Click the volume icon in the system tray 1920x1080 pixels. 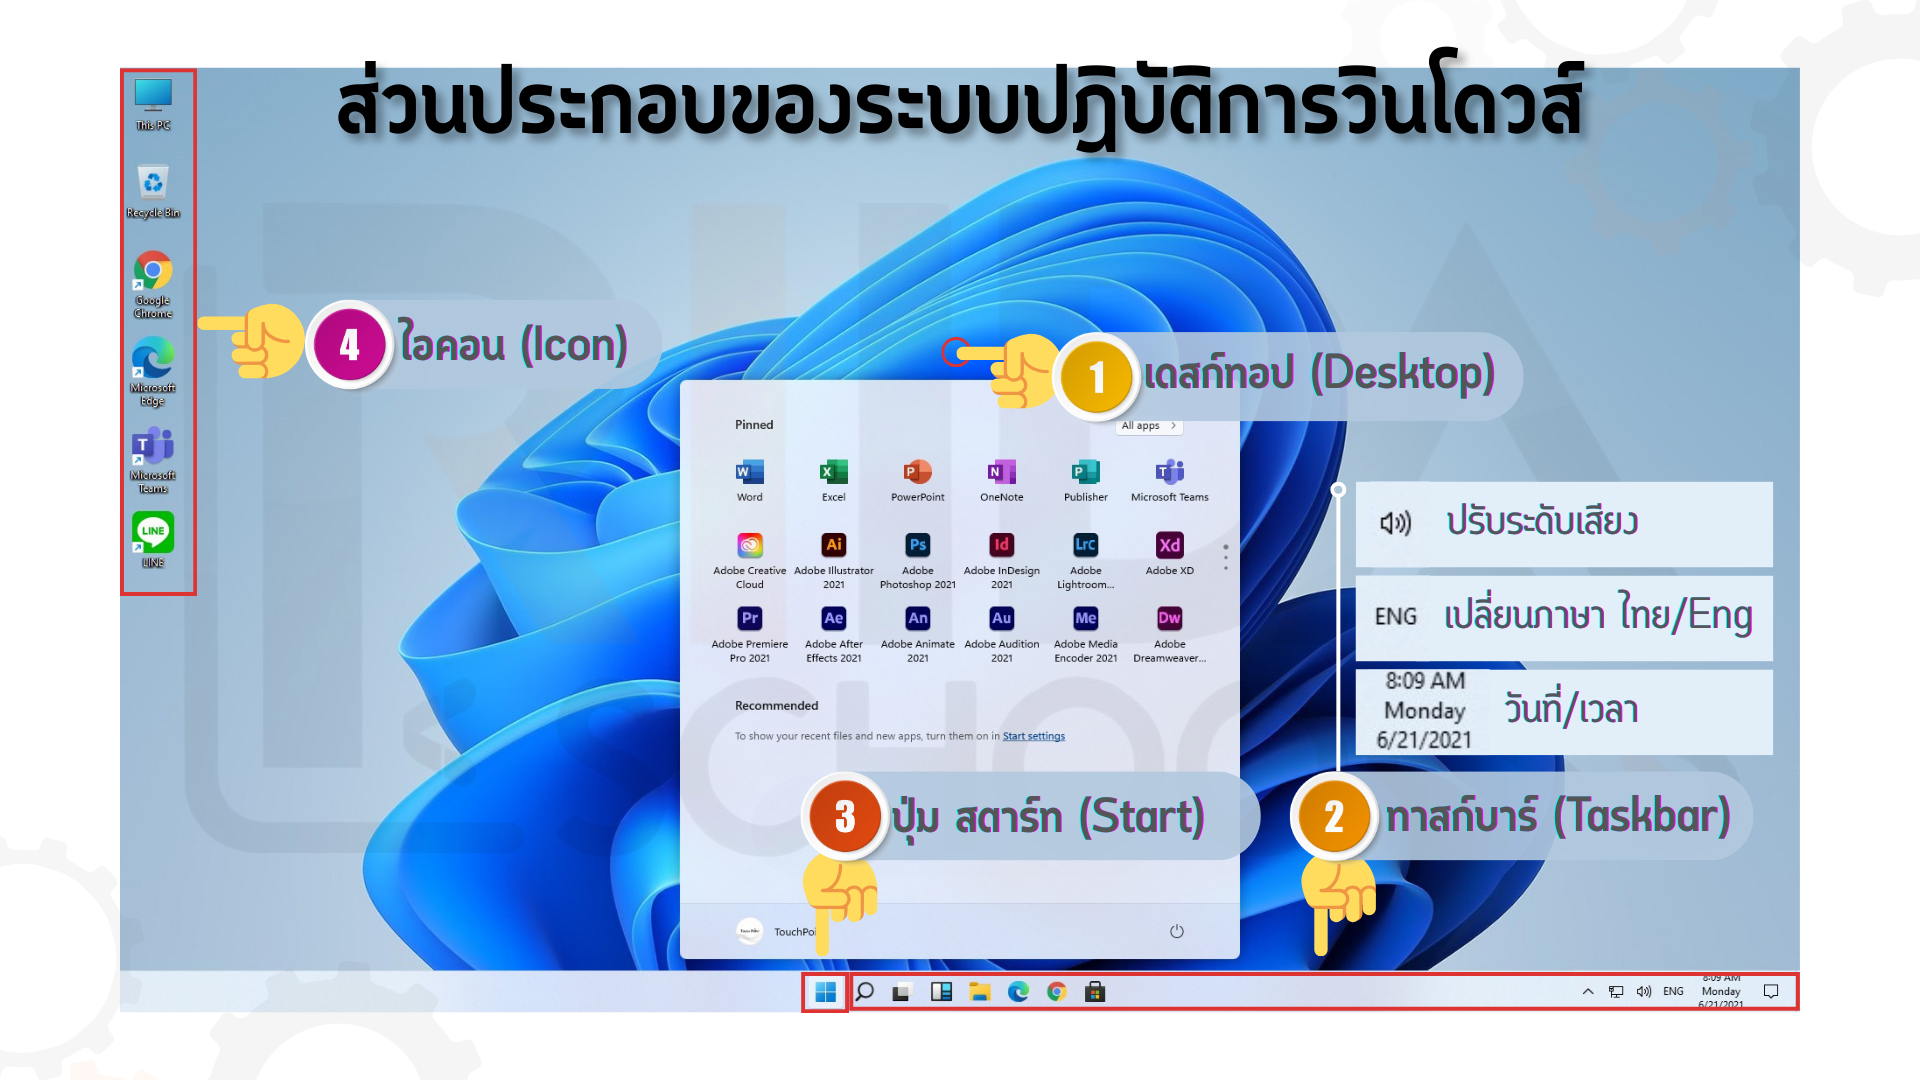pos(1644,992)
